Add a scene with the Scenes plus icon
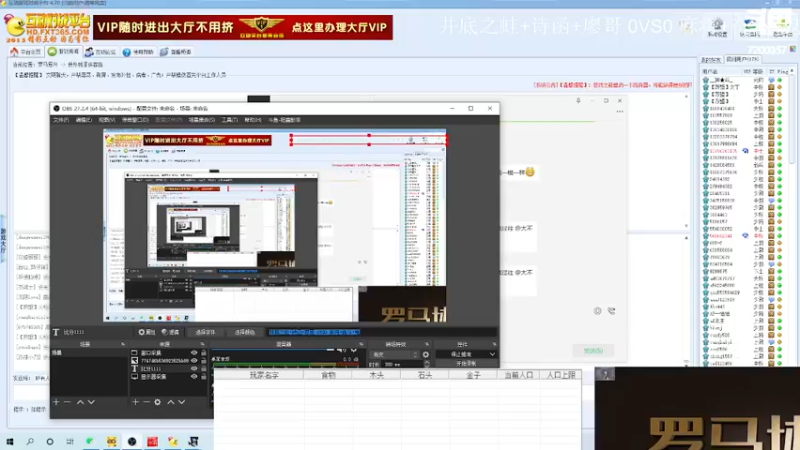800x450 pixels. [56, 402]
